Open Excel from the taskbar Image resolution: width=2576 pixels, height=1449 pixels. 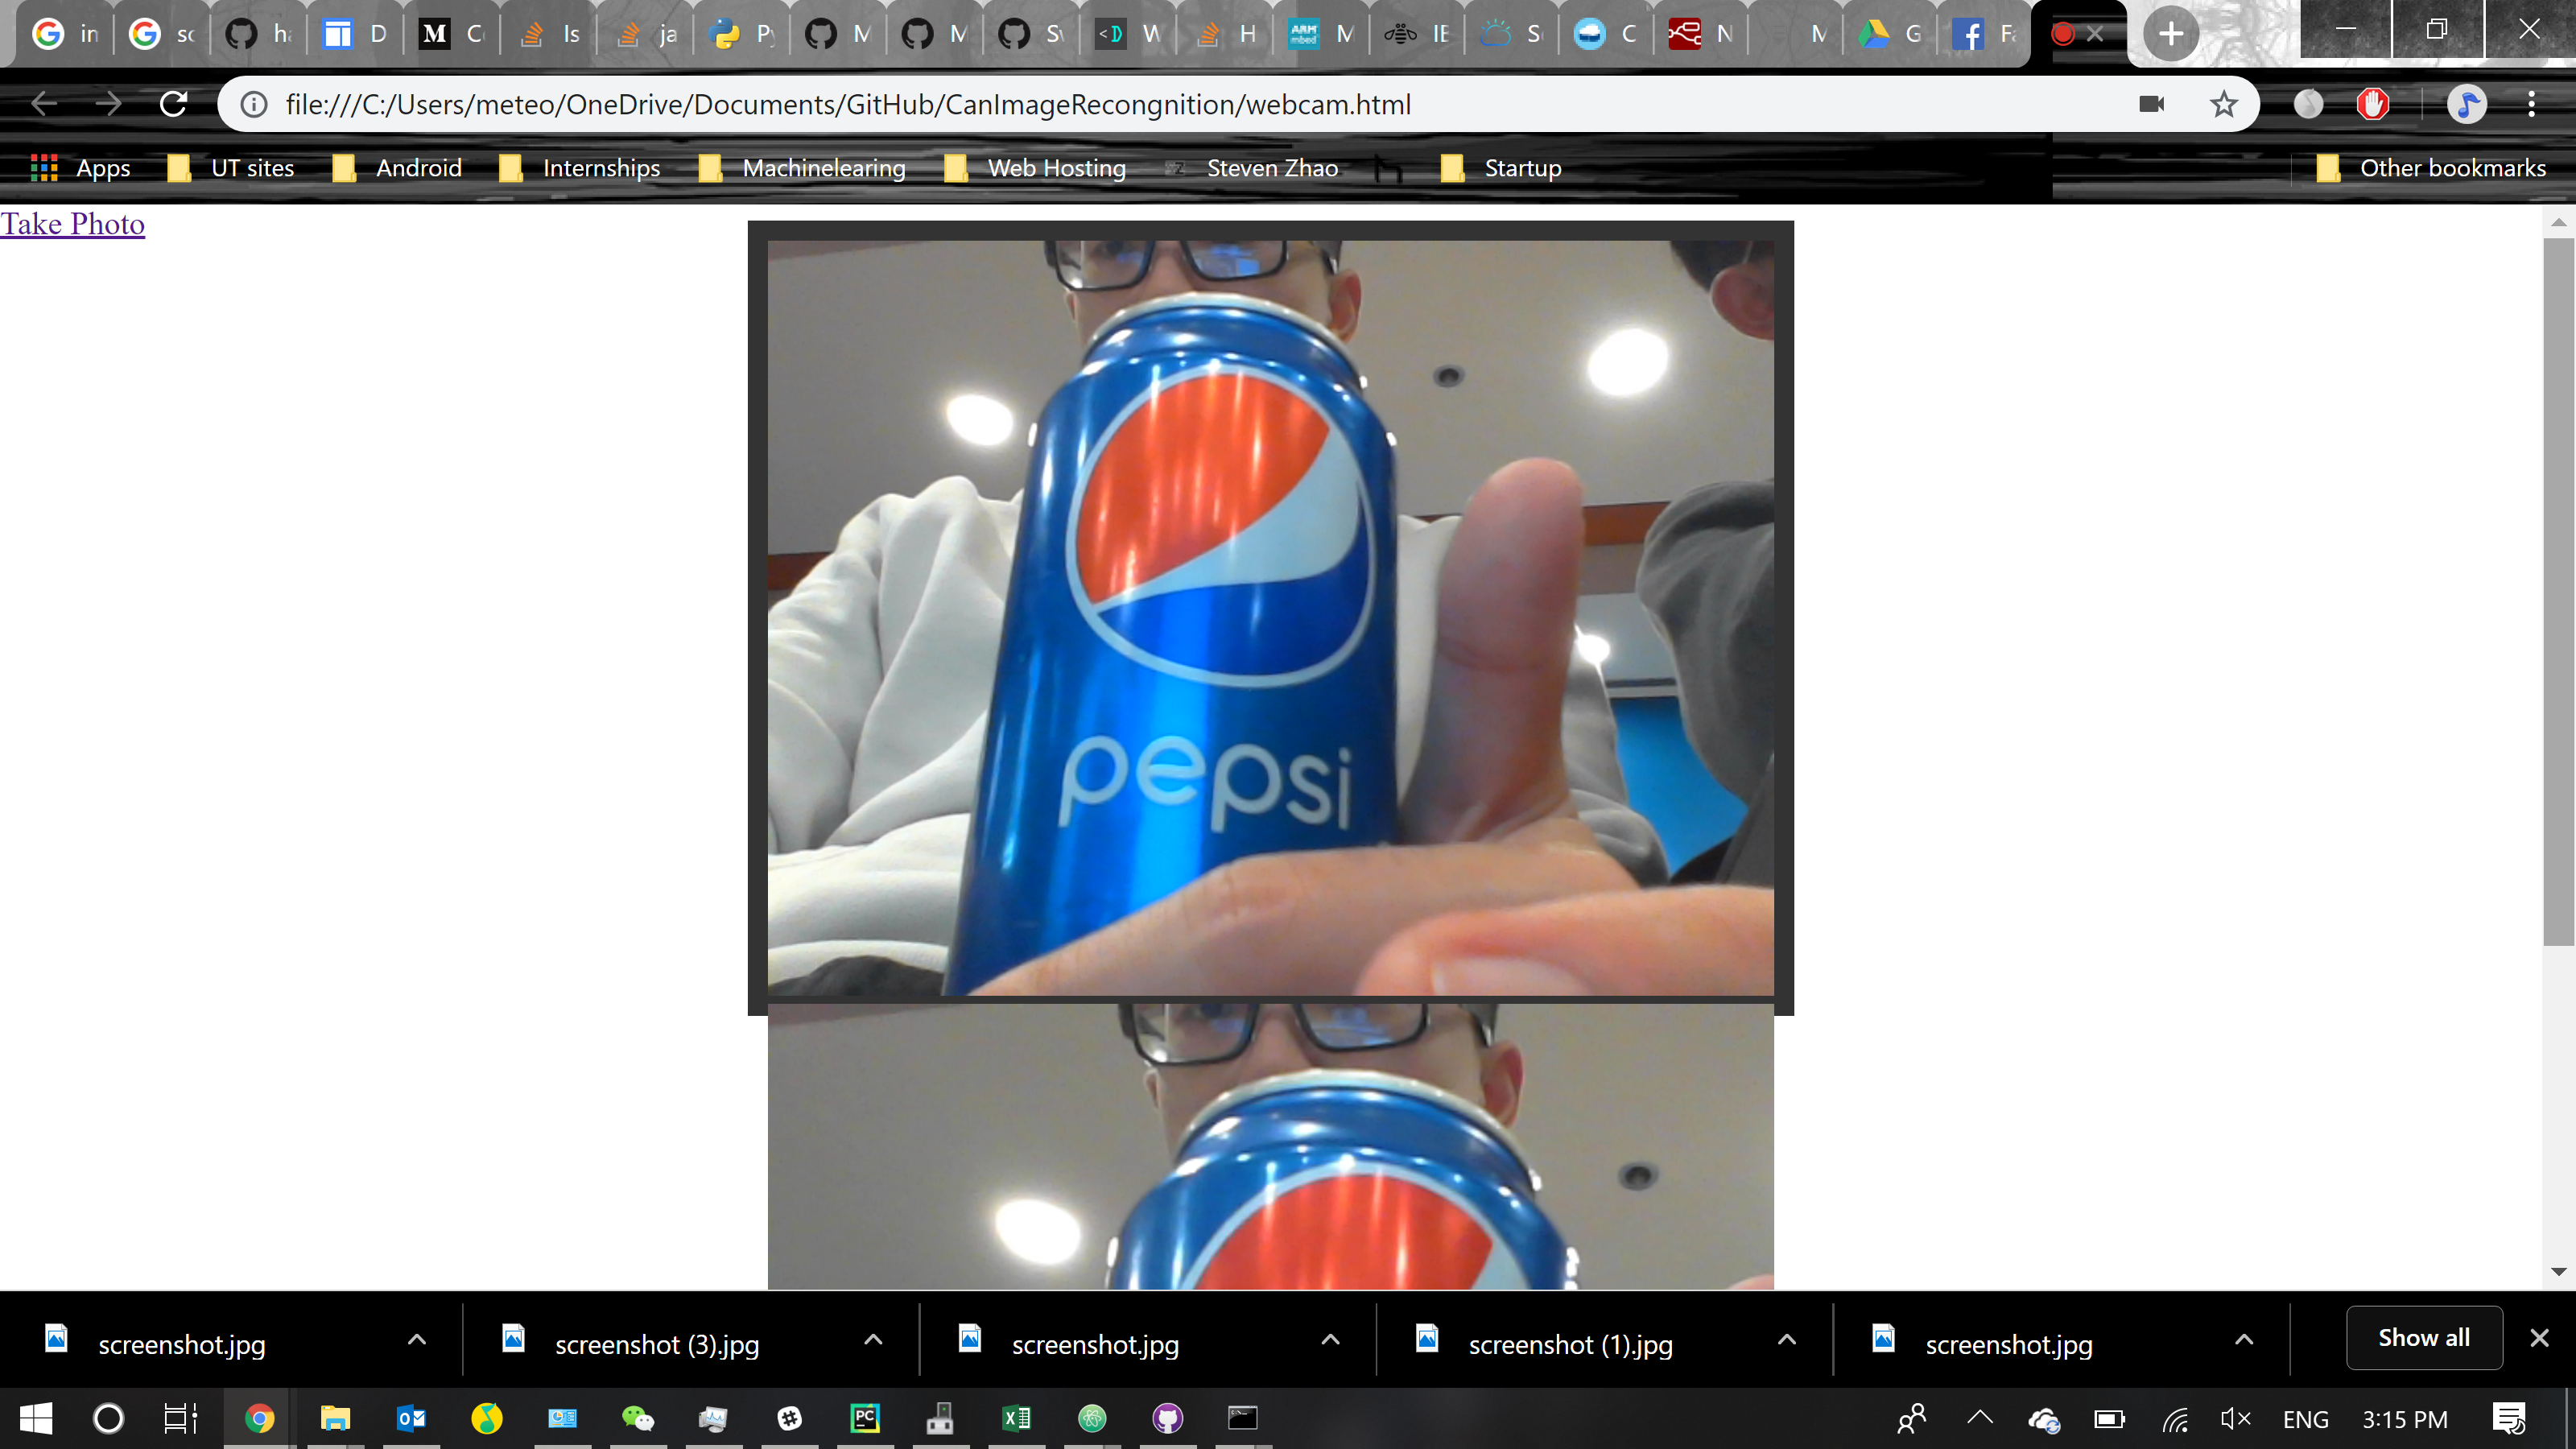pos(1016,1418)
